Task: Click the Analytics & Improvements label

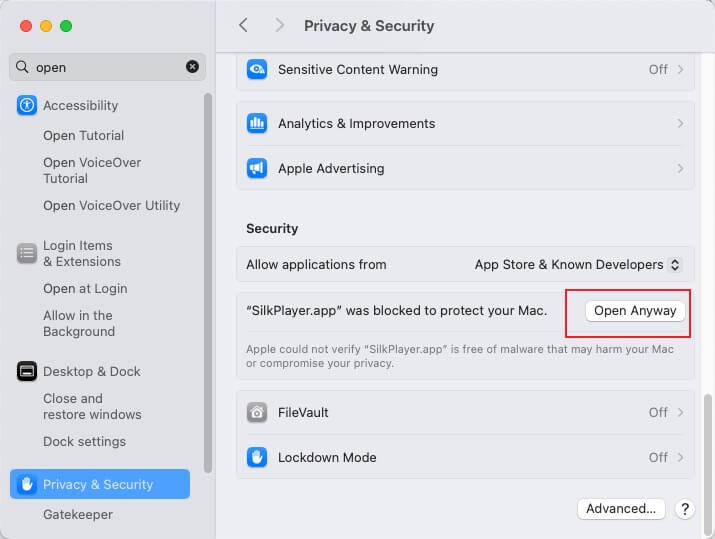Action: coord(357,123)
